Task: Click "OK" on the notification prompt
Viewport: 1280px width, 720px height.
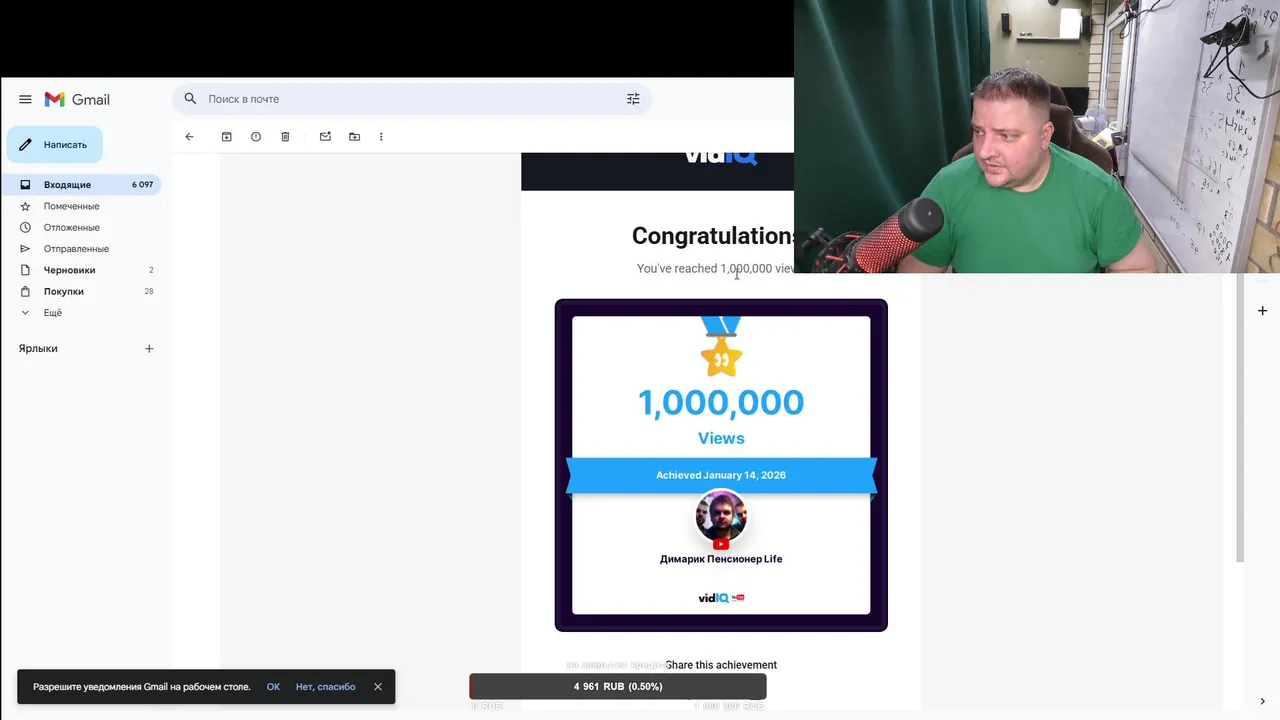Action: tap(273, 687)
